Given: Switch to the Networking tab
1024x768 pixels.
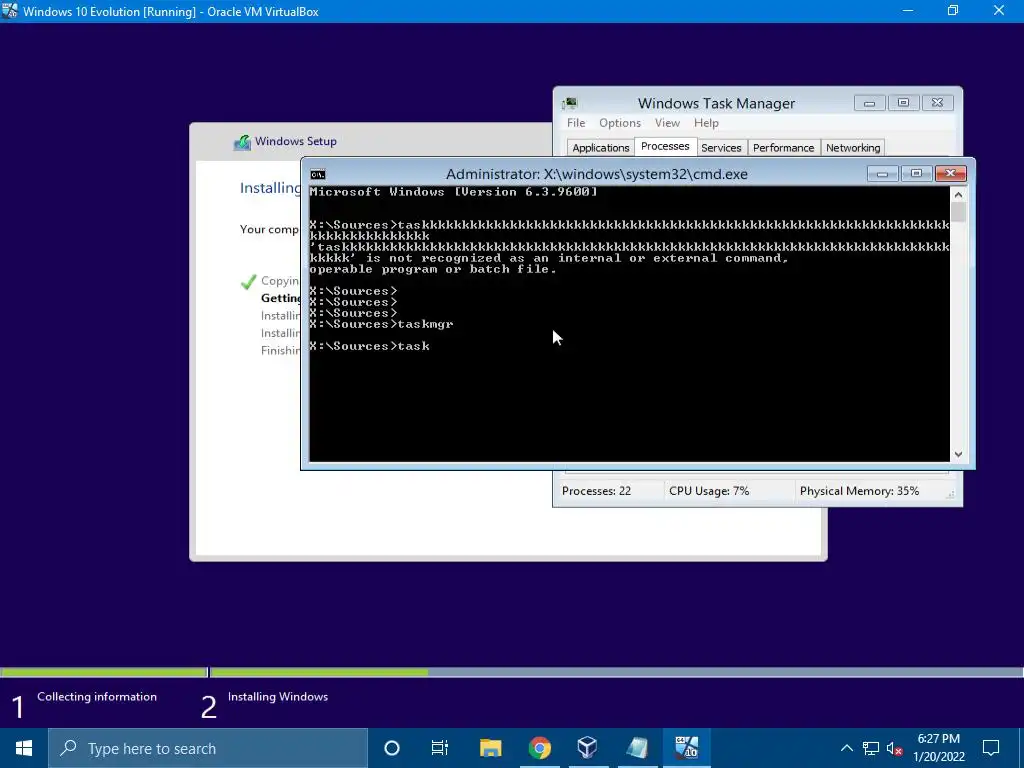Looking at the screenshot, I should [853, 148].
